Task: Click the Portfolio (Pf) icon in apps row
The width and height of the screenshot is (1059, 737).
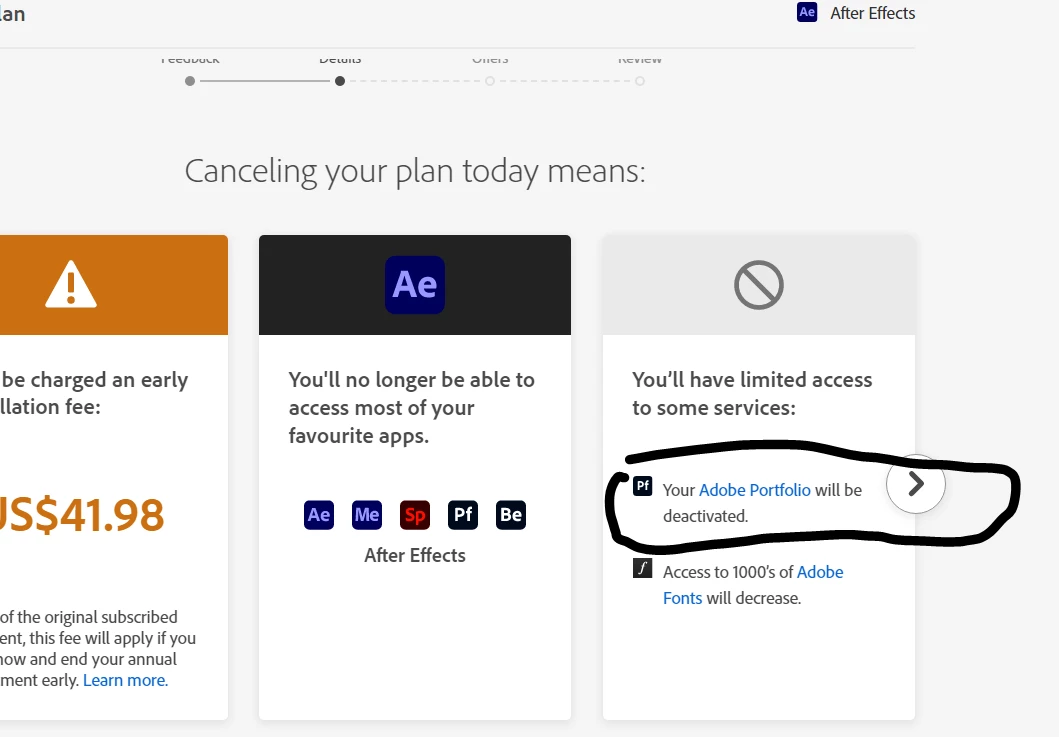Action: point(463,515)
